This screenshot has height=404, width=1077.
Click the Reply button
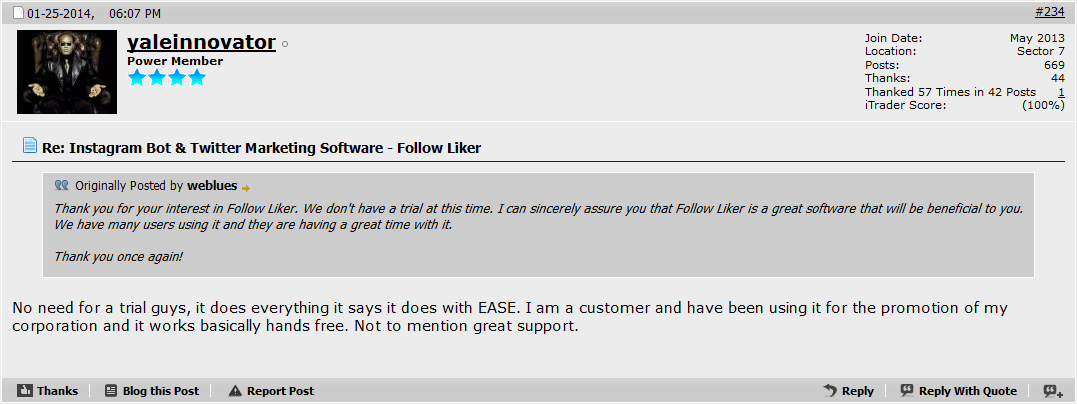point(848,391)
